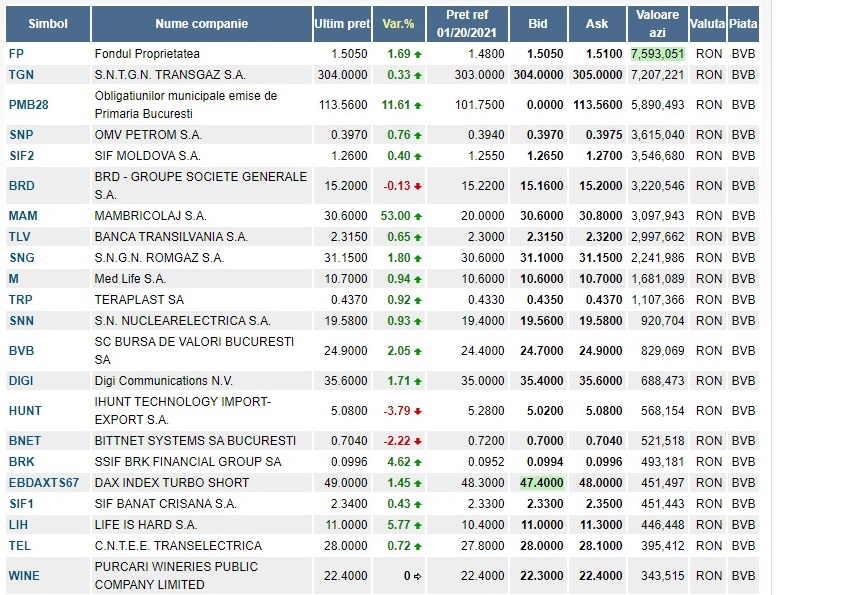
Task: Open the BRK symbol link
Action: (22, 462)
